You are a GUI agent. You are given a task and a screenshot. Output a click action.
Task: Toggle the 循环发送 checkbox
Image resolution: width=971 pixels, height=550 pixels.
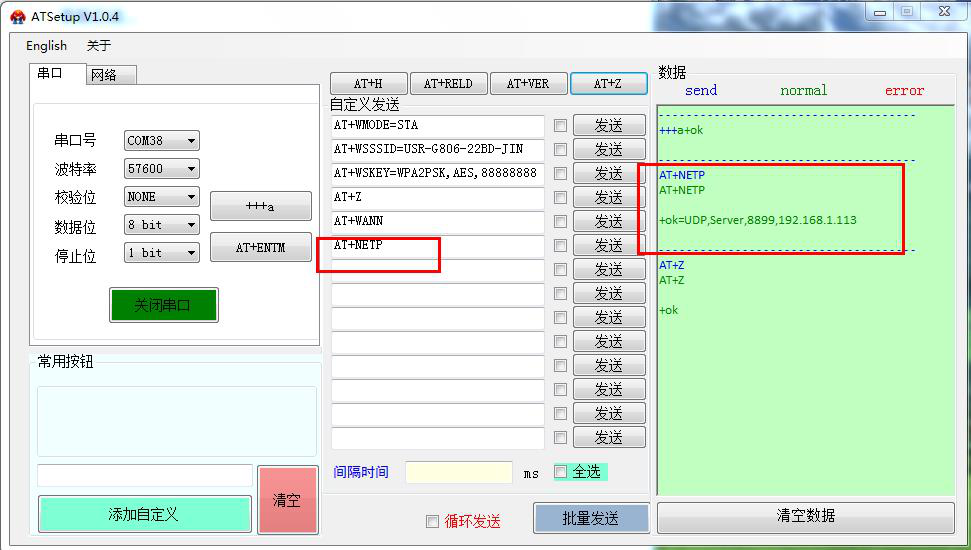(432, 521)
